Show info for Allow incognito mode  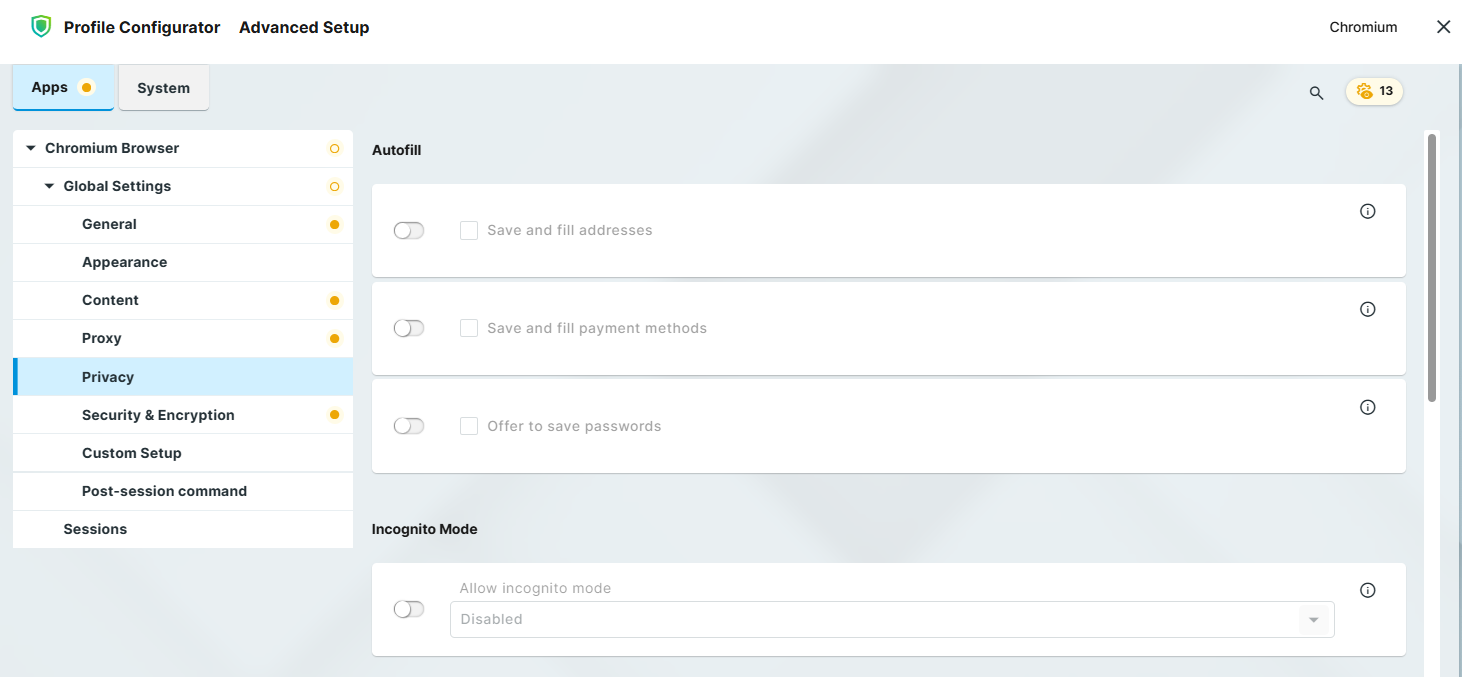(1368, 590)
